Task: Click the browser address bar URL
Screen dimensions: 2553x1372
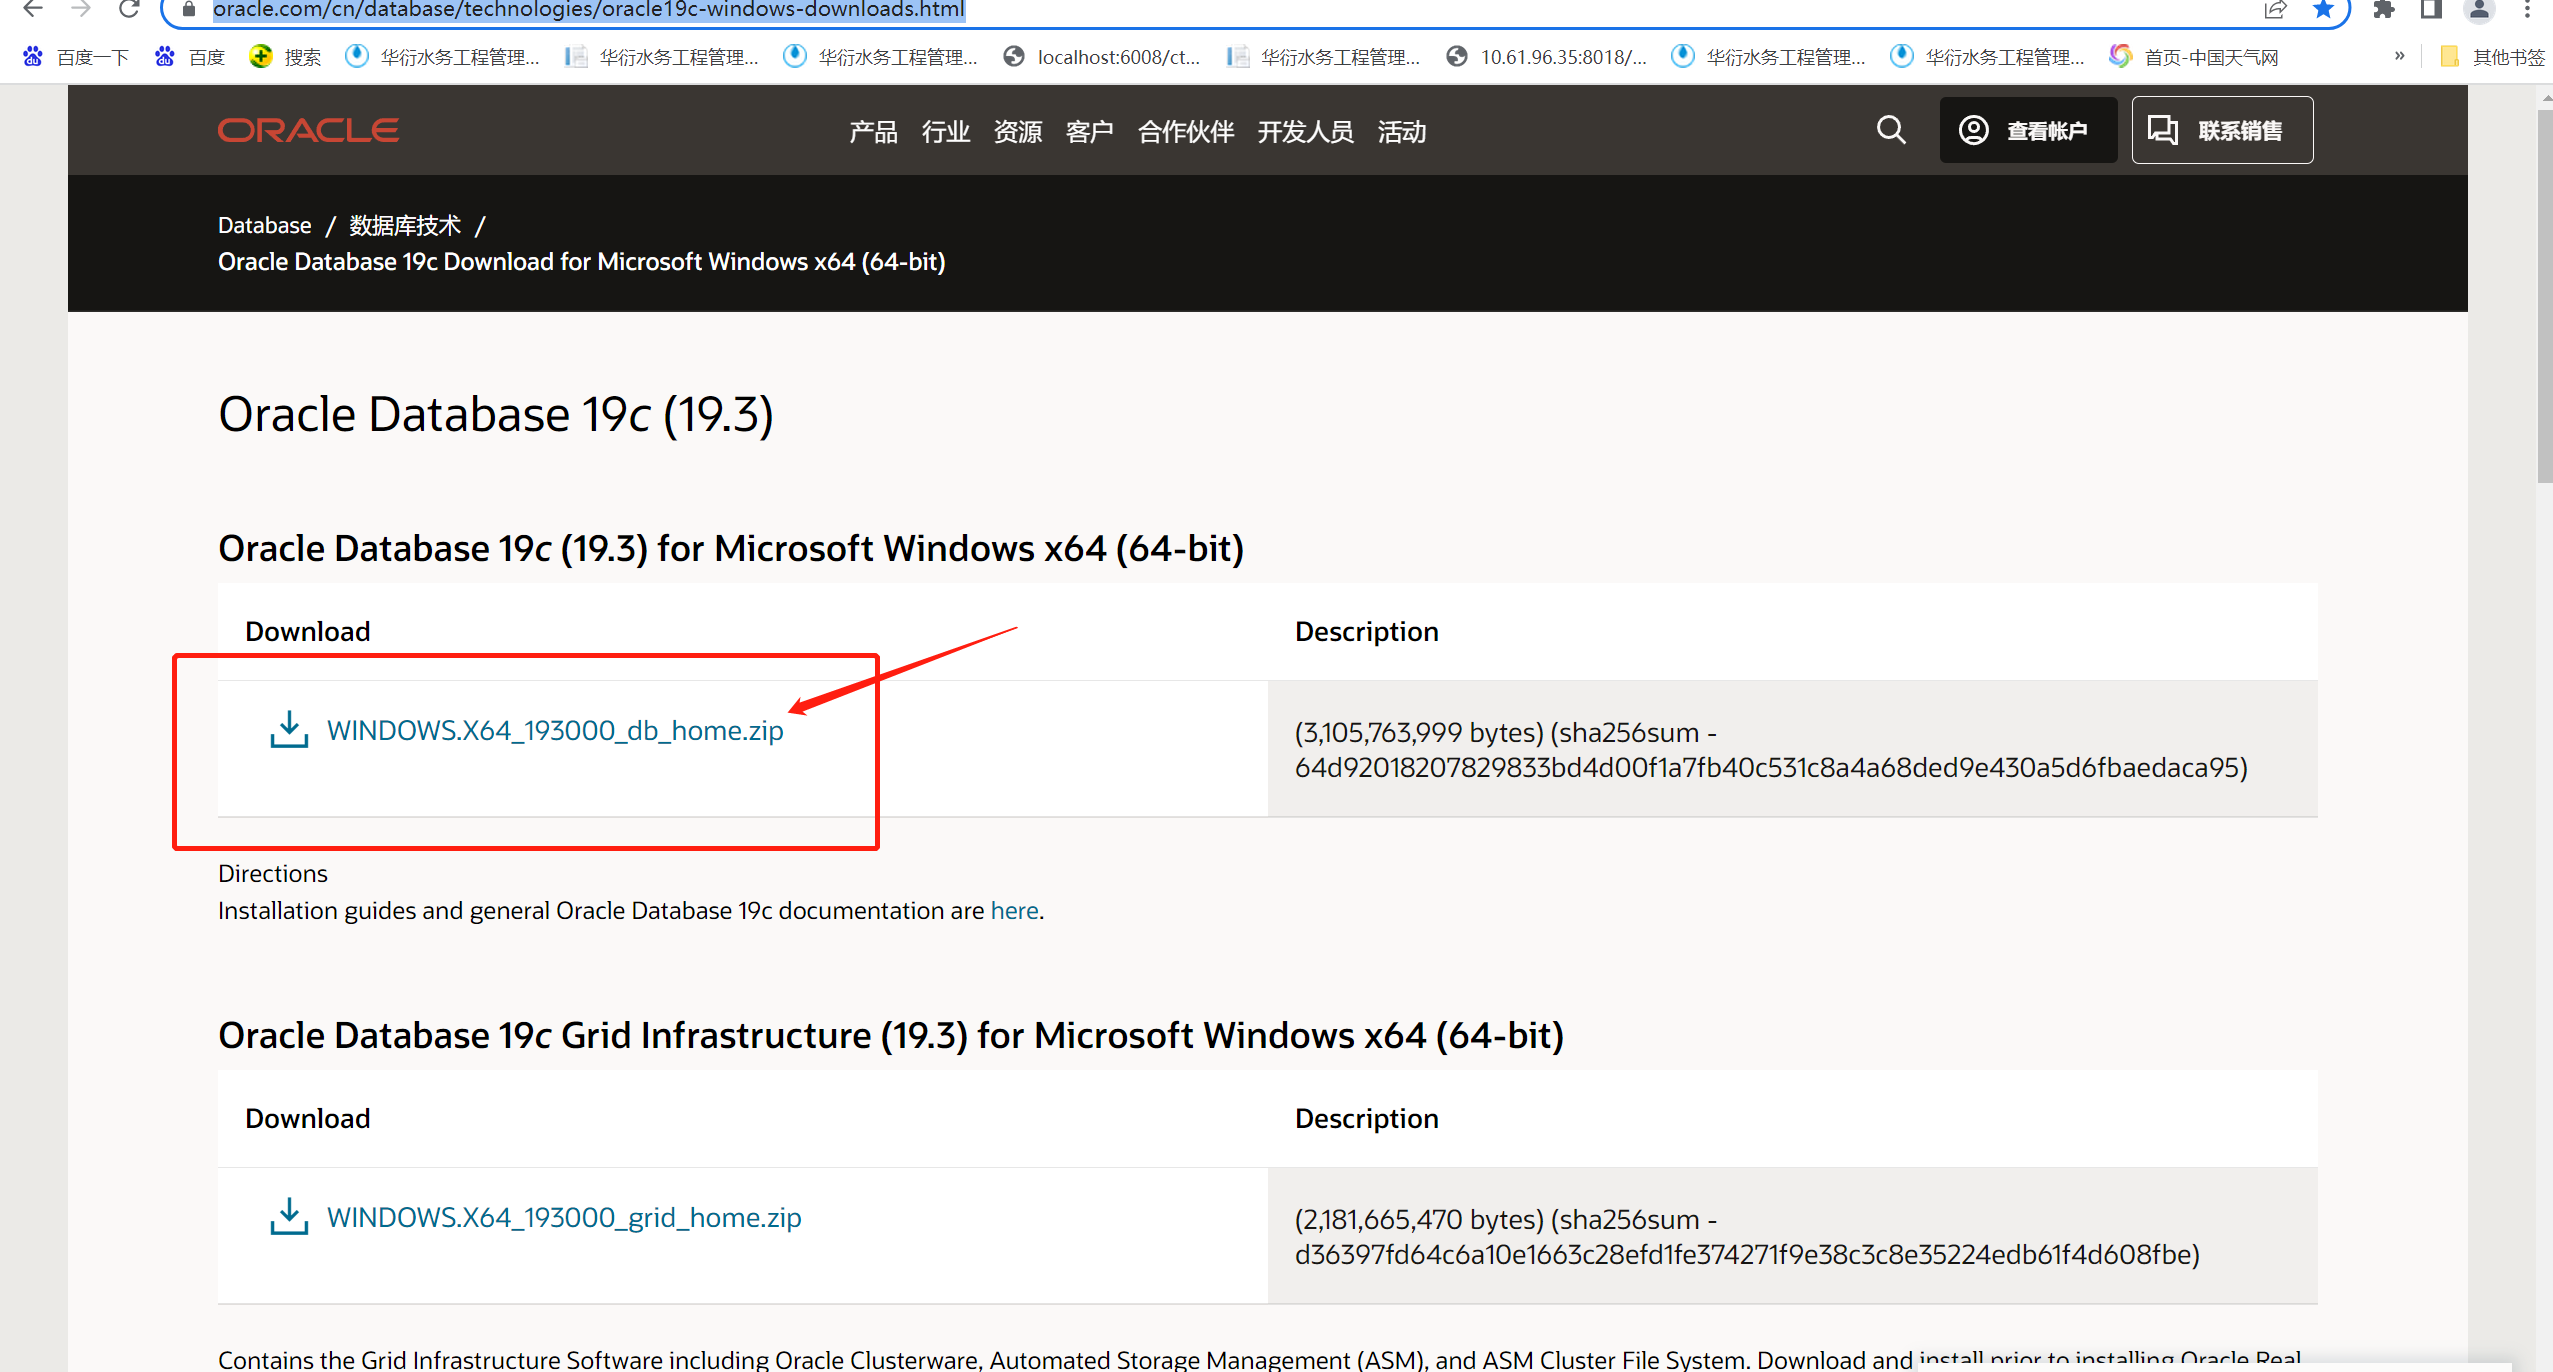Action: [588, 10]
